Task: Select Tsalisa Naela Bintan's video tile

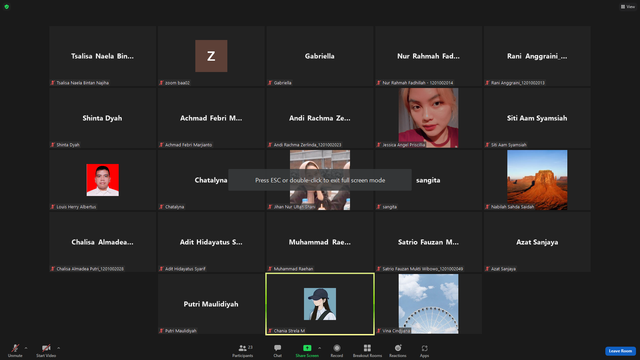Action: pyautogui.click(x=102, y=56)
